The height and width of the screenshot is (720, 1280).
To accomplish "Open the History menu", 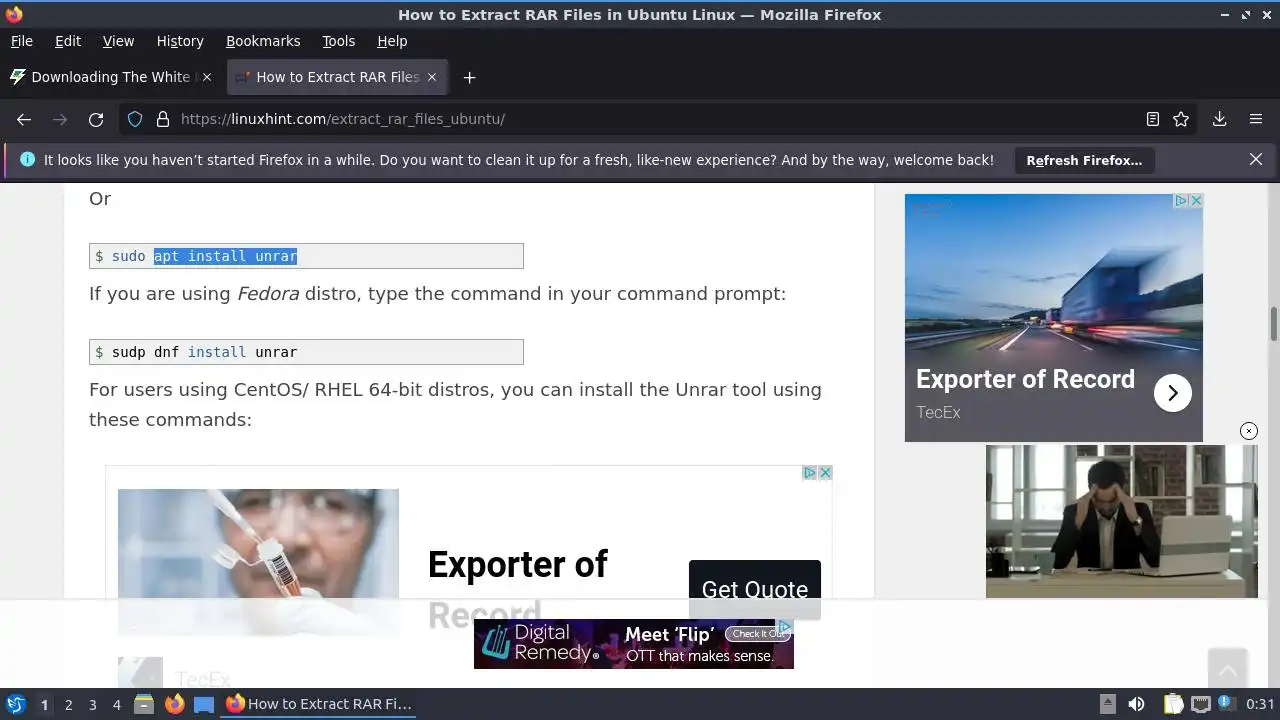I will click(x=180, y=41).
